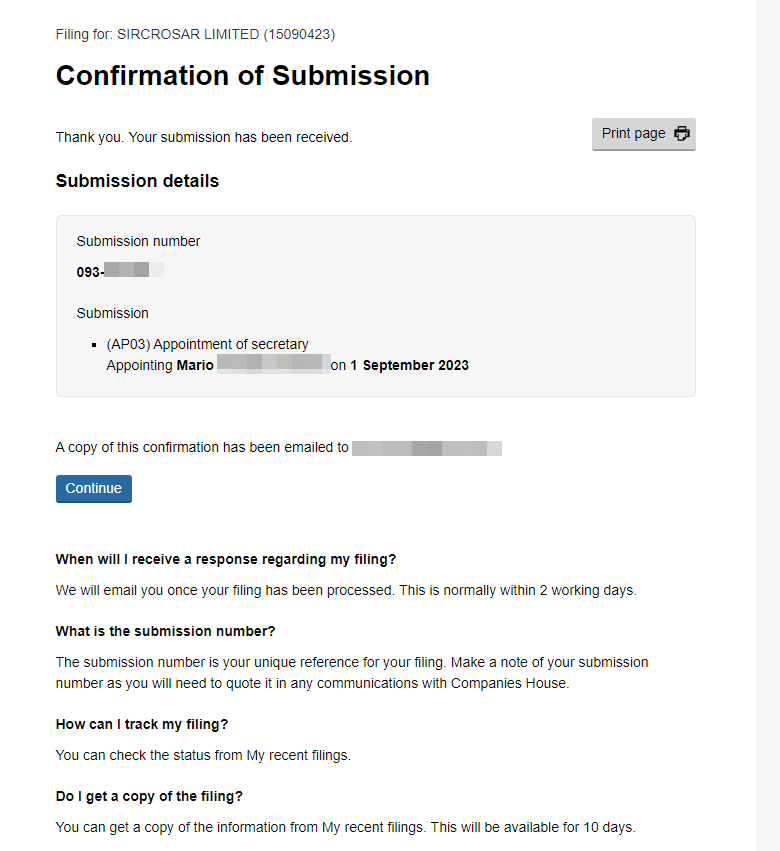The height and width of the screenshot is (851, 780).
Task: Click the AP03 Appointment of secretary entry
Action: click(208, 345)
